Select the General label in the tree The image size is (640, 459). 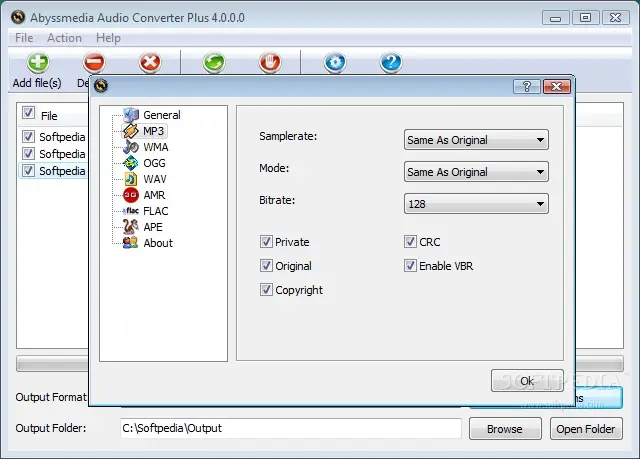pos(162,115)
